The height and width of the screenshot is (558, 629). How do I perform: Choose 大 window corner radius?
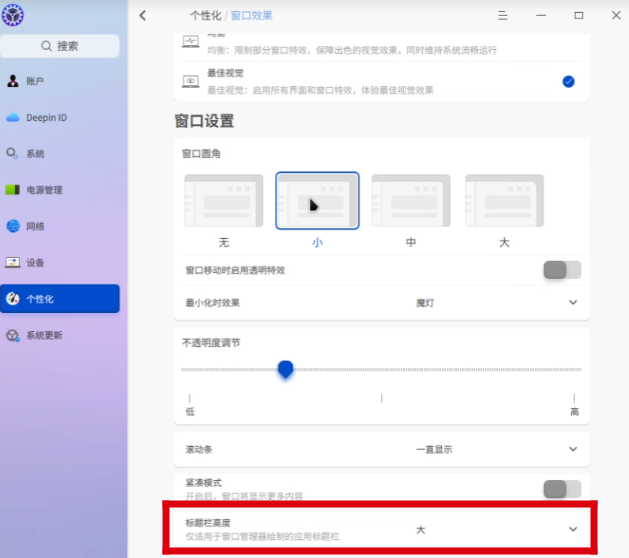(504, 201)
